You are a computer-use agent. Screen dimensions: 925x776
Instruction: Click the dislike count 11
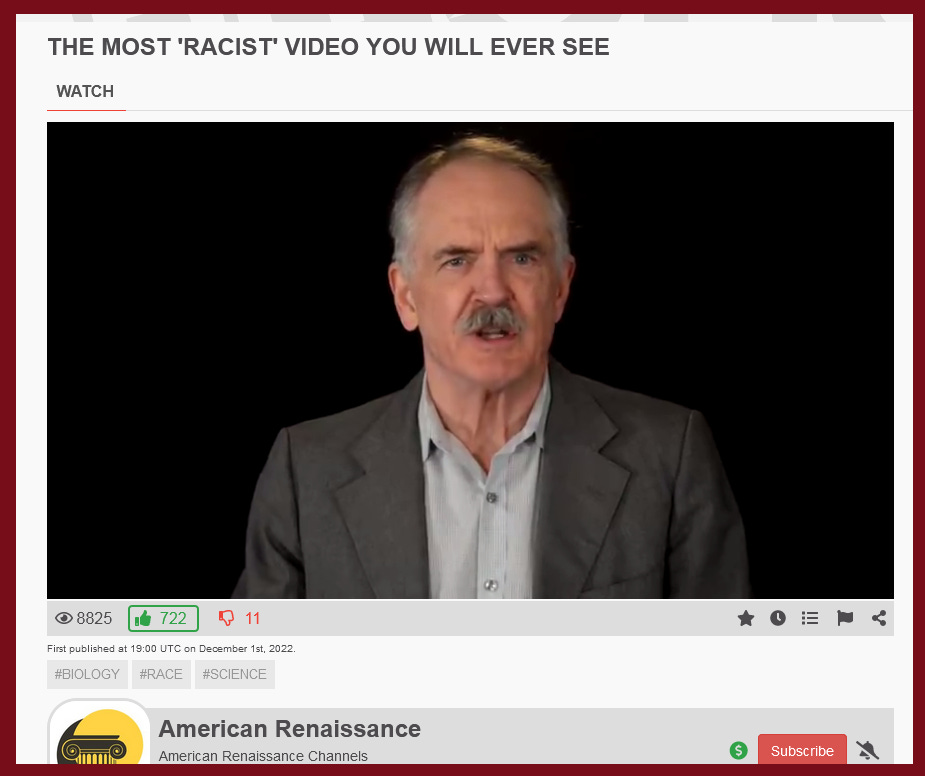coord(252,618)
